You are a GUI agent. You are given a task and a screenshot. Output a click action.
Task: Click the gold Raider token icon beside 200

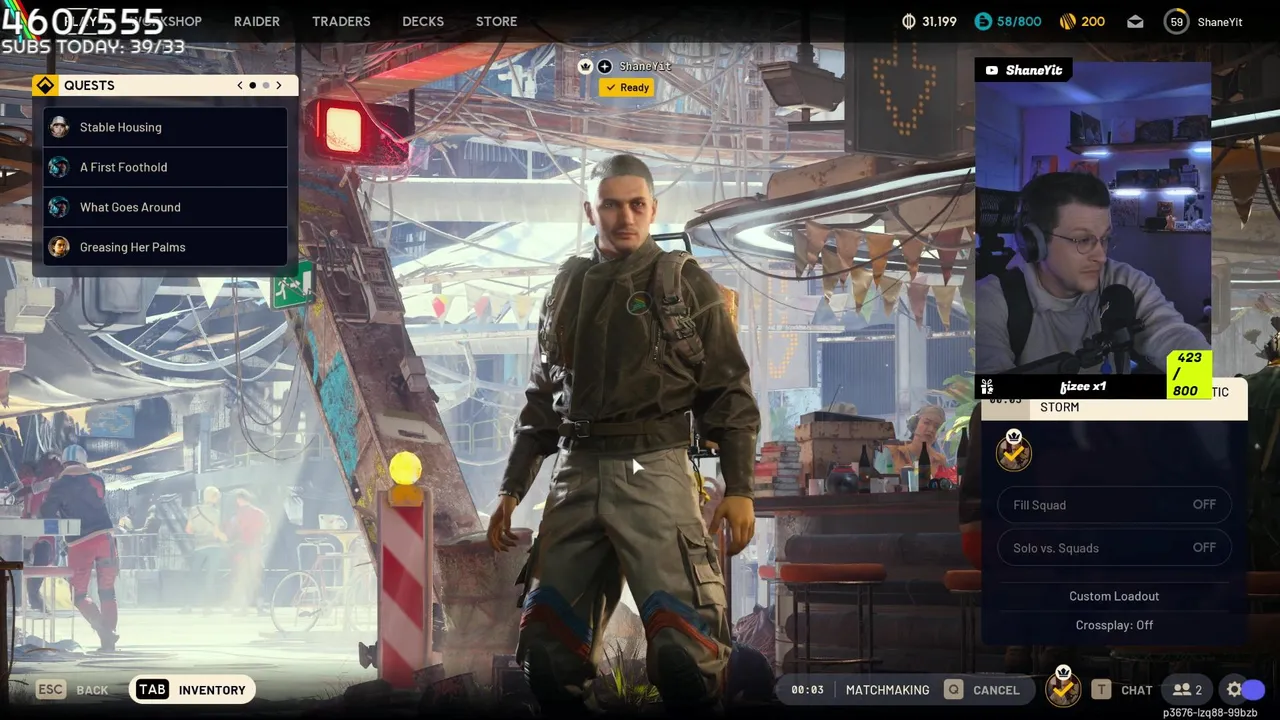point(1068,21)
